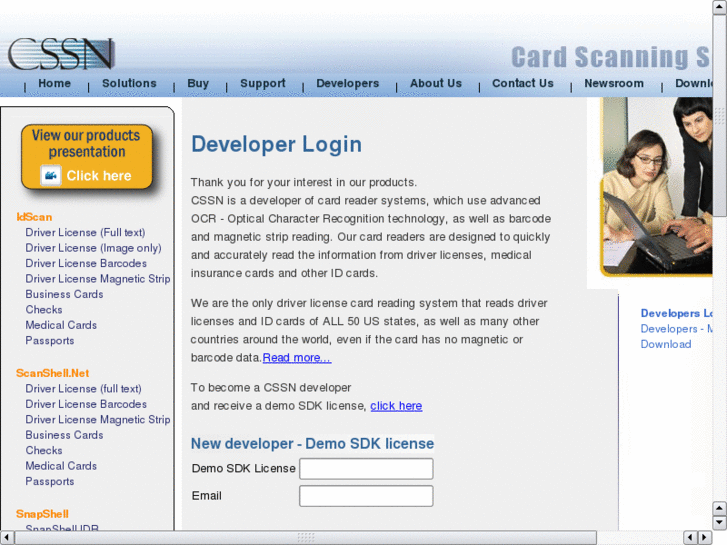Open the products presentation camera icon
This screenshot has width=727, height=545.
coord(51,175)
